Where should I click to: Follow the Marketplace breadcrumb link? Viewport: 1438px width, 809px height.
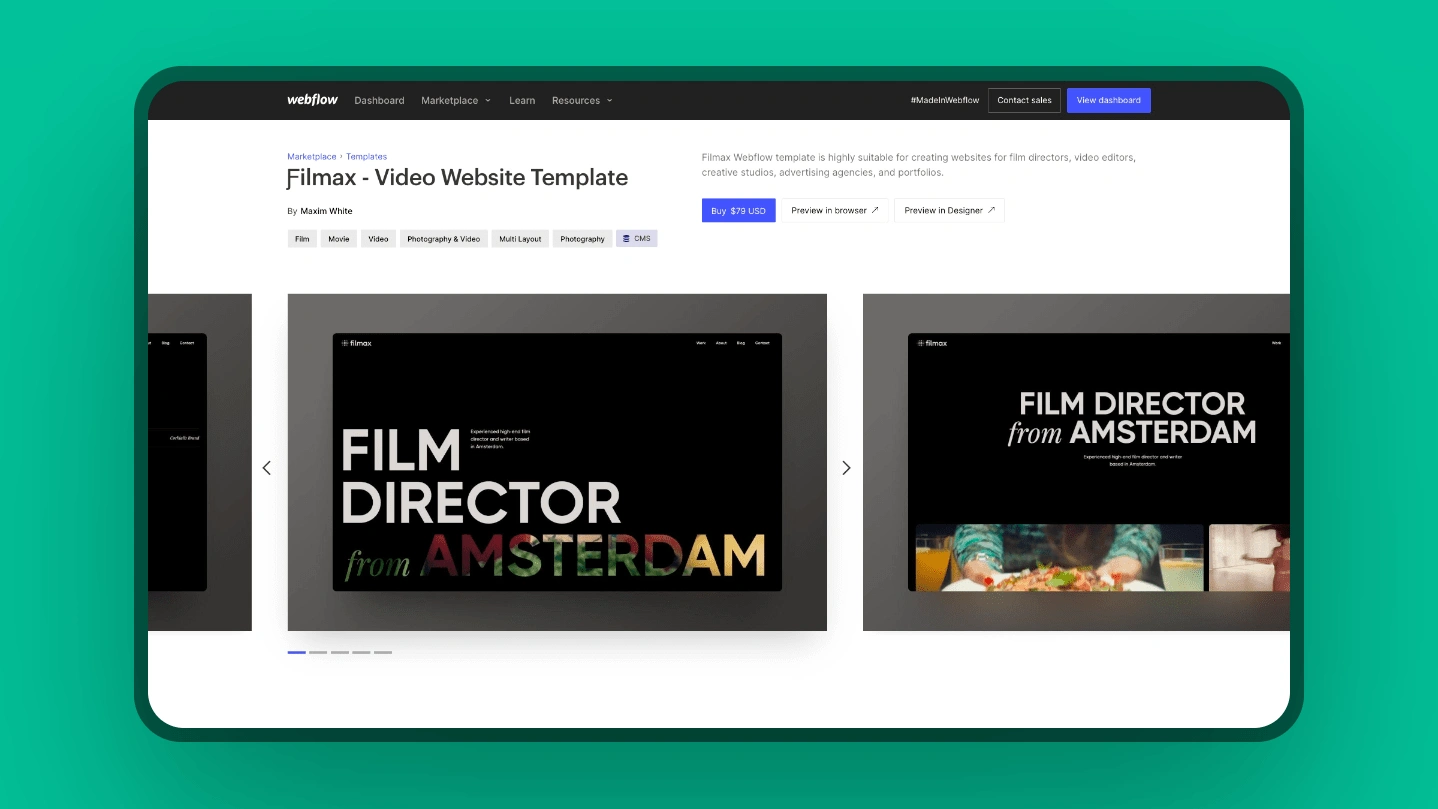tap(312, 157)
